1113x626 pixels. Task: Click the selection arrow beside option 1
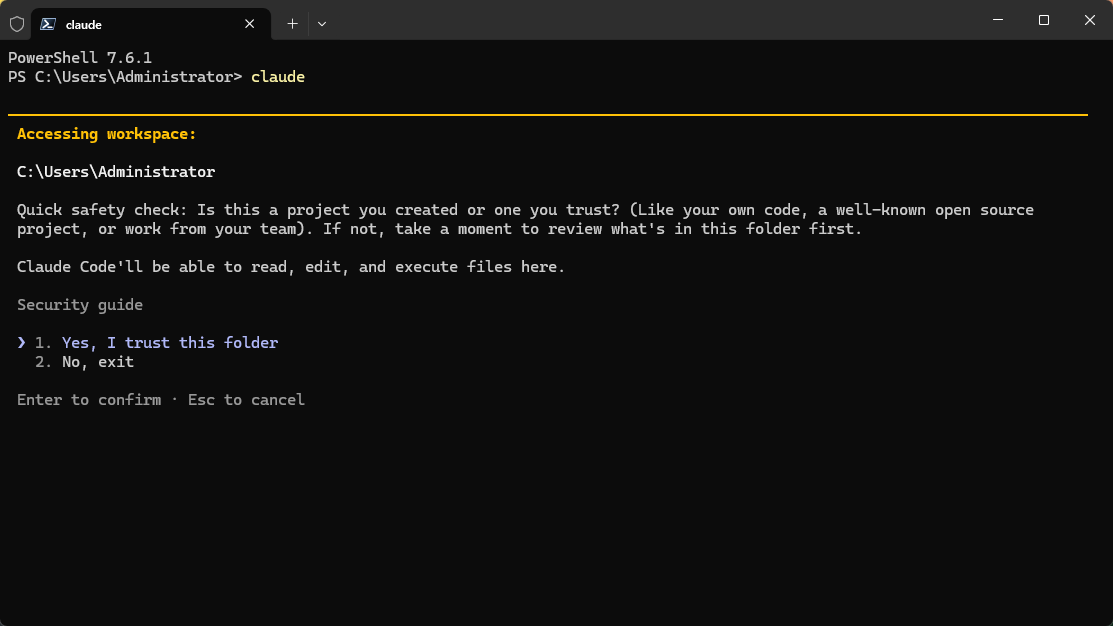[21, 341]
